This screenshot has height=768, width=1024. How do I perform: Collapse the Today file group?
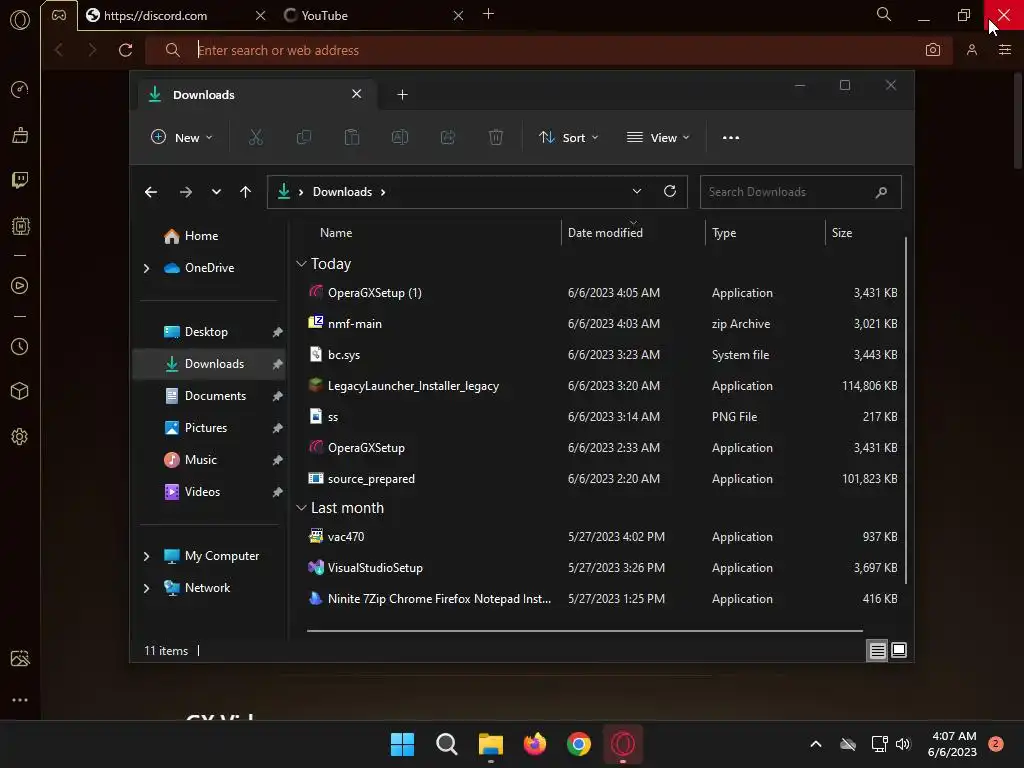tap(301, 264)
